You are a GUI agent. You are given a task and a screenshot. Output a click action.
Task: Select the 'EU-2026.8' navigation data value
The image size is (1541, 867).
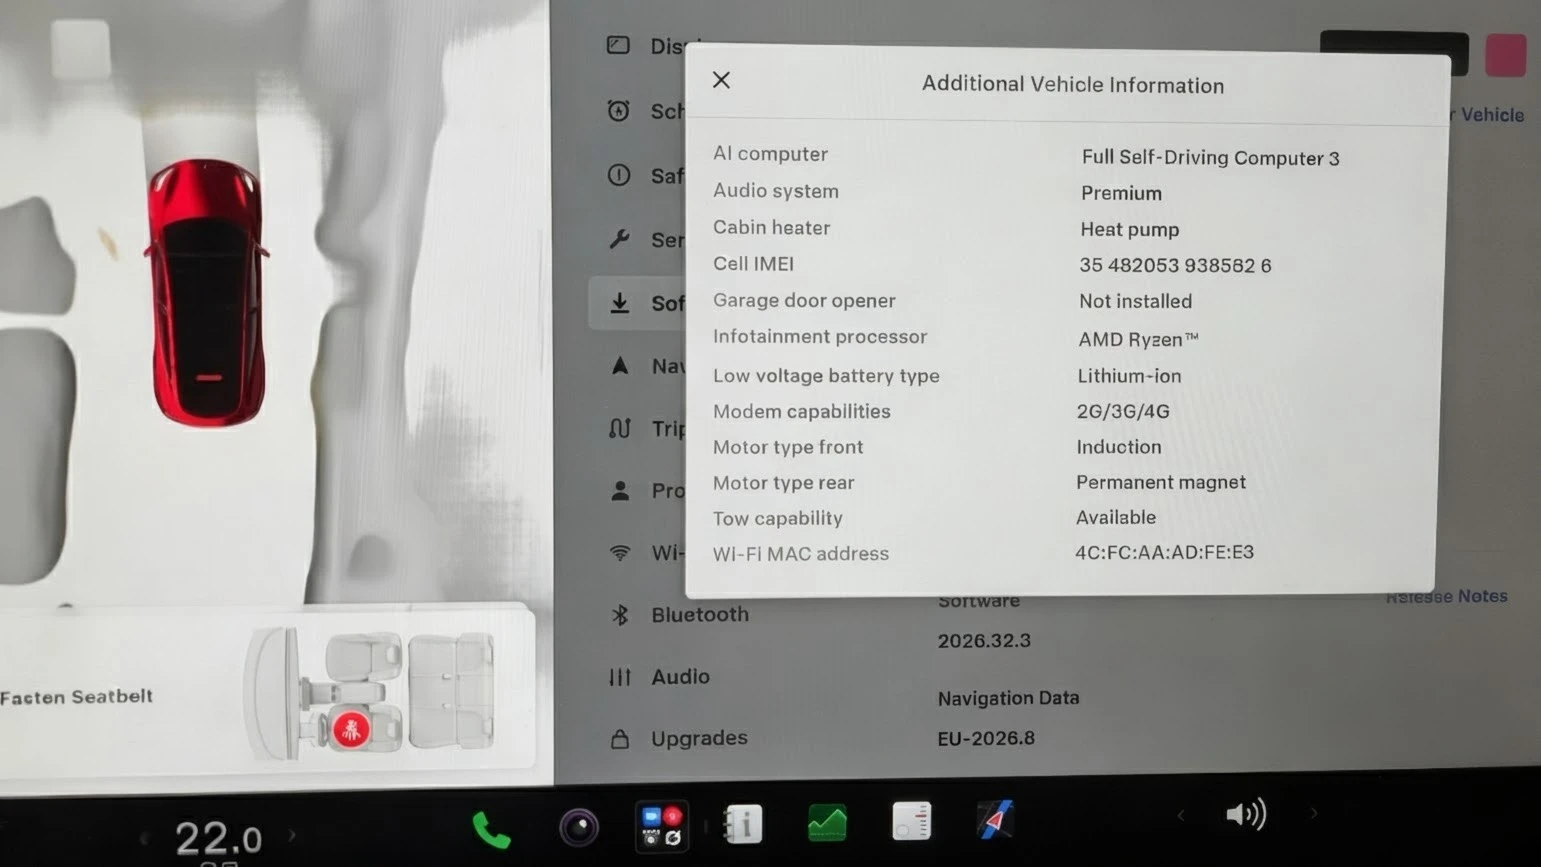click(x=986, y=739)
